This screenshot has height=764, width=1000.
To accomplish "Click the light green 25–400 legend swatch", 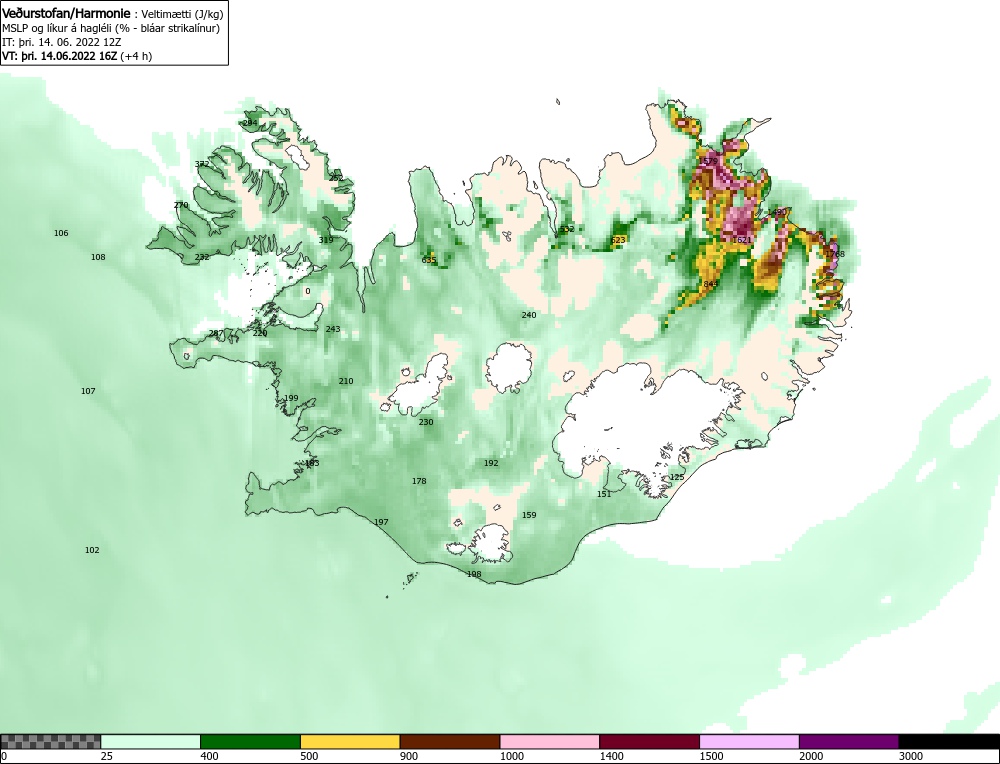I will coord(151,741).
